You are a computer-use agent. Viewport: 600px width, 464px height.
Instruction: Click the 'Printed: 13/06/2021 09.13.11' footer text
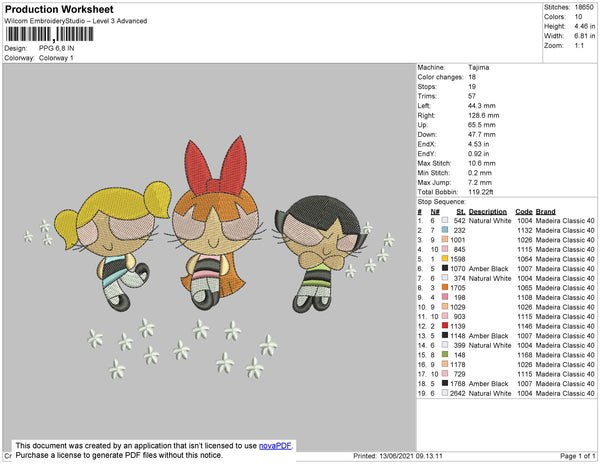tap(398, 456)
